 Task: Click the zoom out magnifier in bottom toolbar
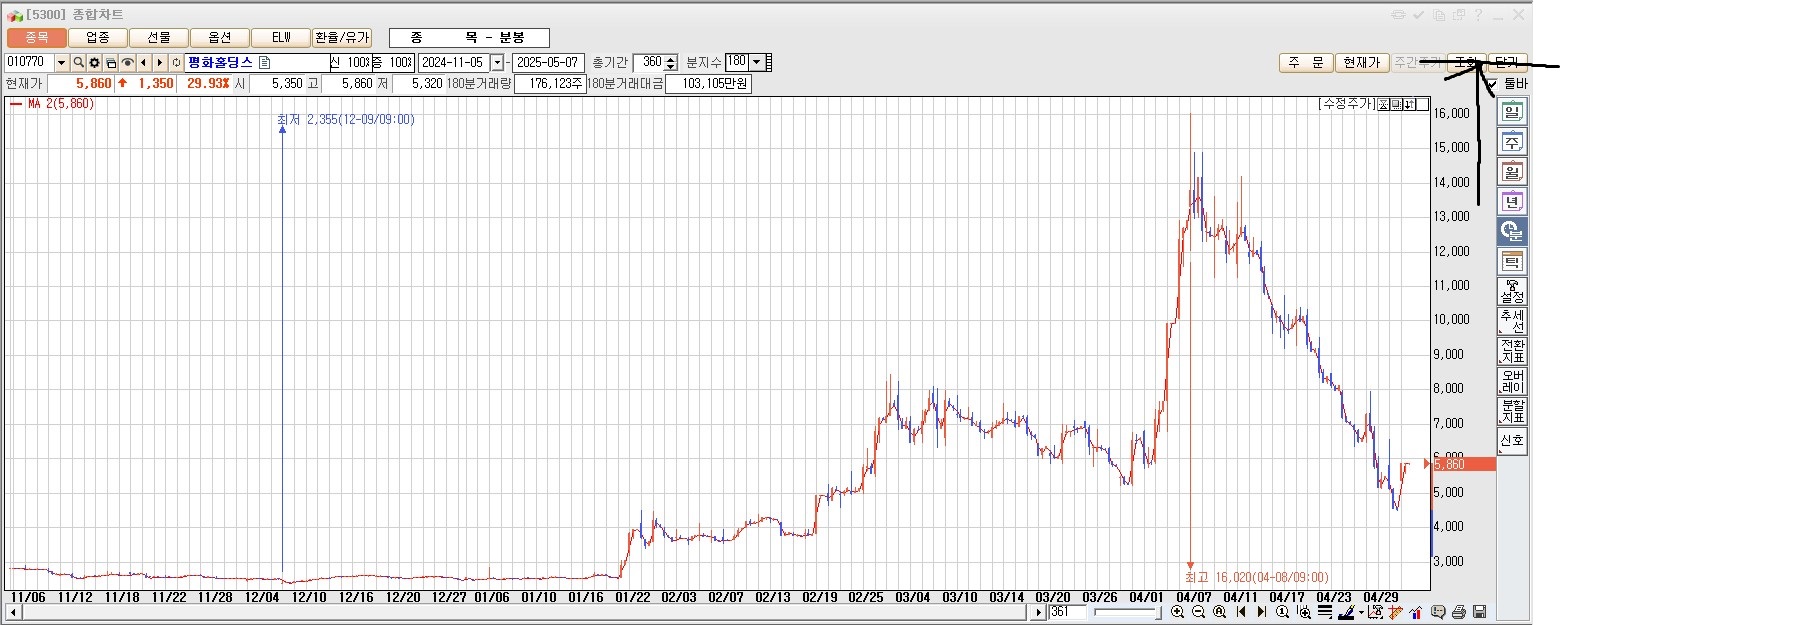(x=1198, y=612)
